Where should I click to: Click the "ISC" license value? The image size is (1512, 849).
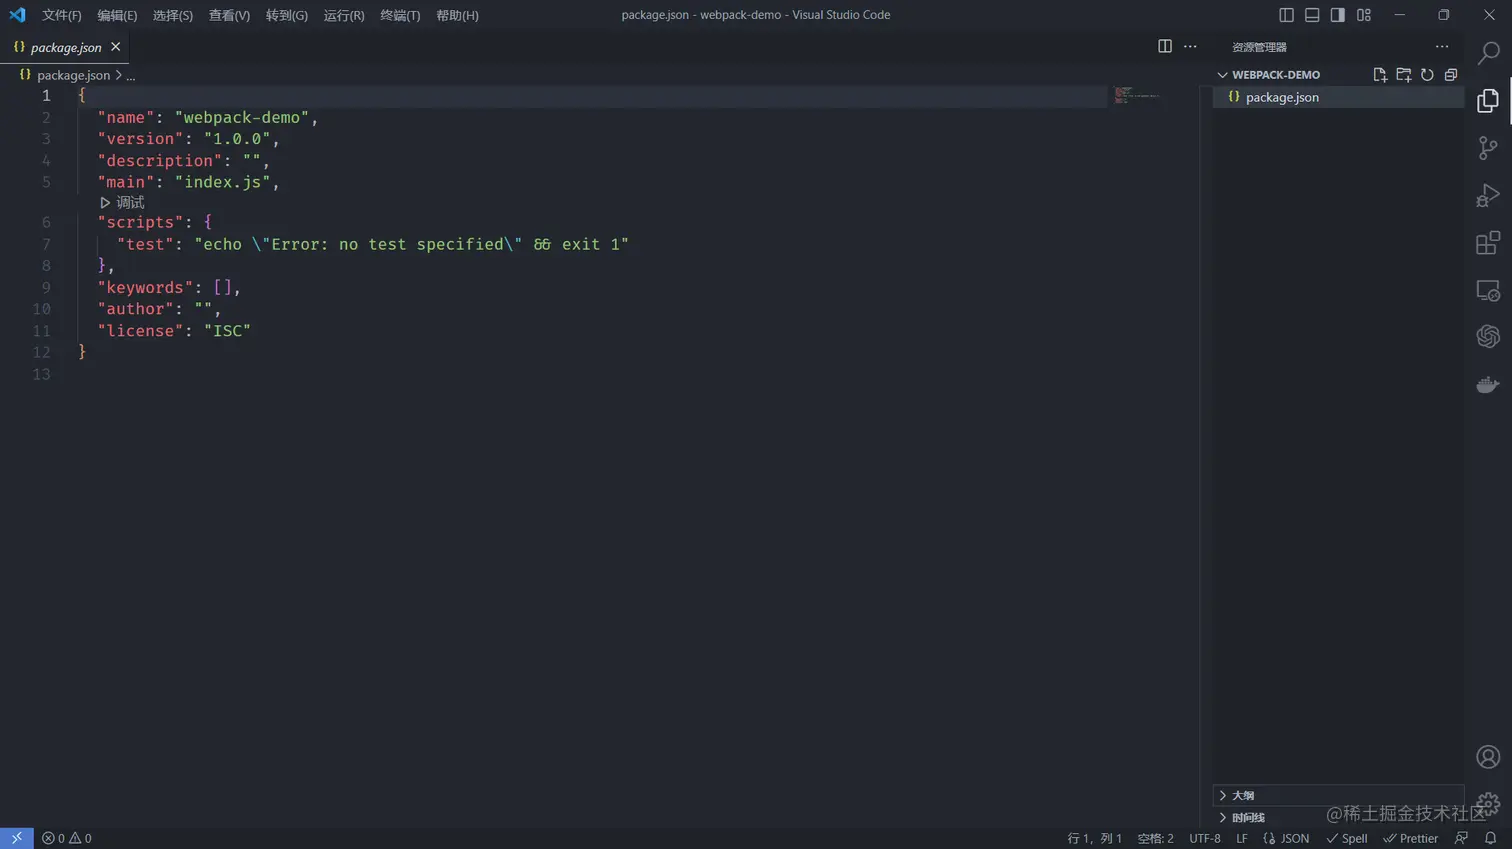pos(227,331)
